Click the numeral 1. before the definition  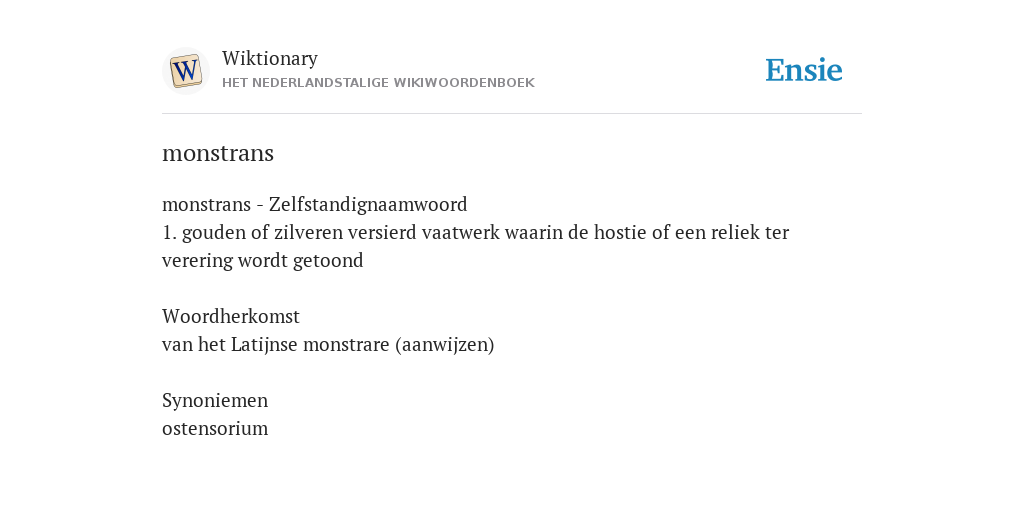point(169,232)
